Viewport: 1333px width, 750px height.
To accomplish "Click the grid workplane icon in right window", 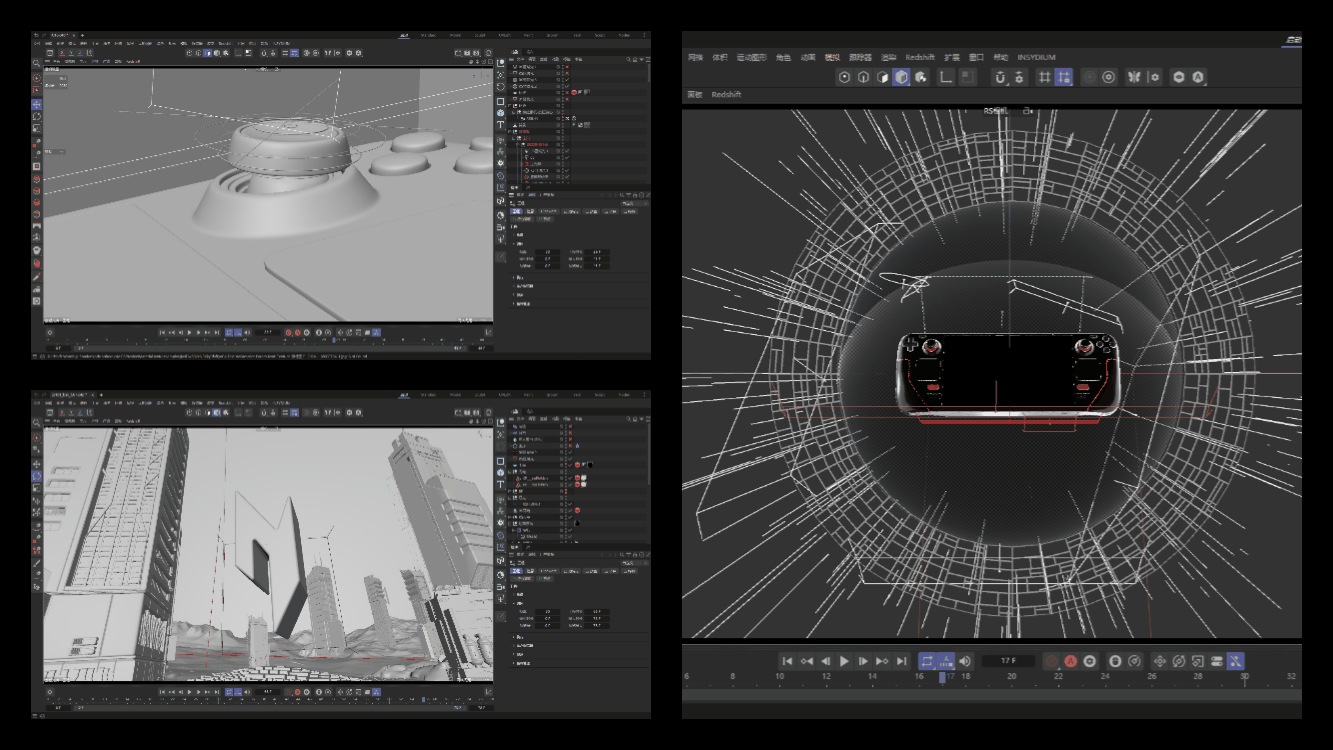I will tap(1044, 77).
